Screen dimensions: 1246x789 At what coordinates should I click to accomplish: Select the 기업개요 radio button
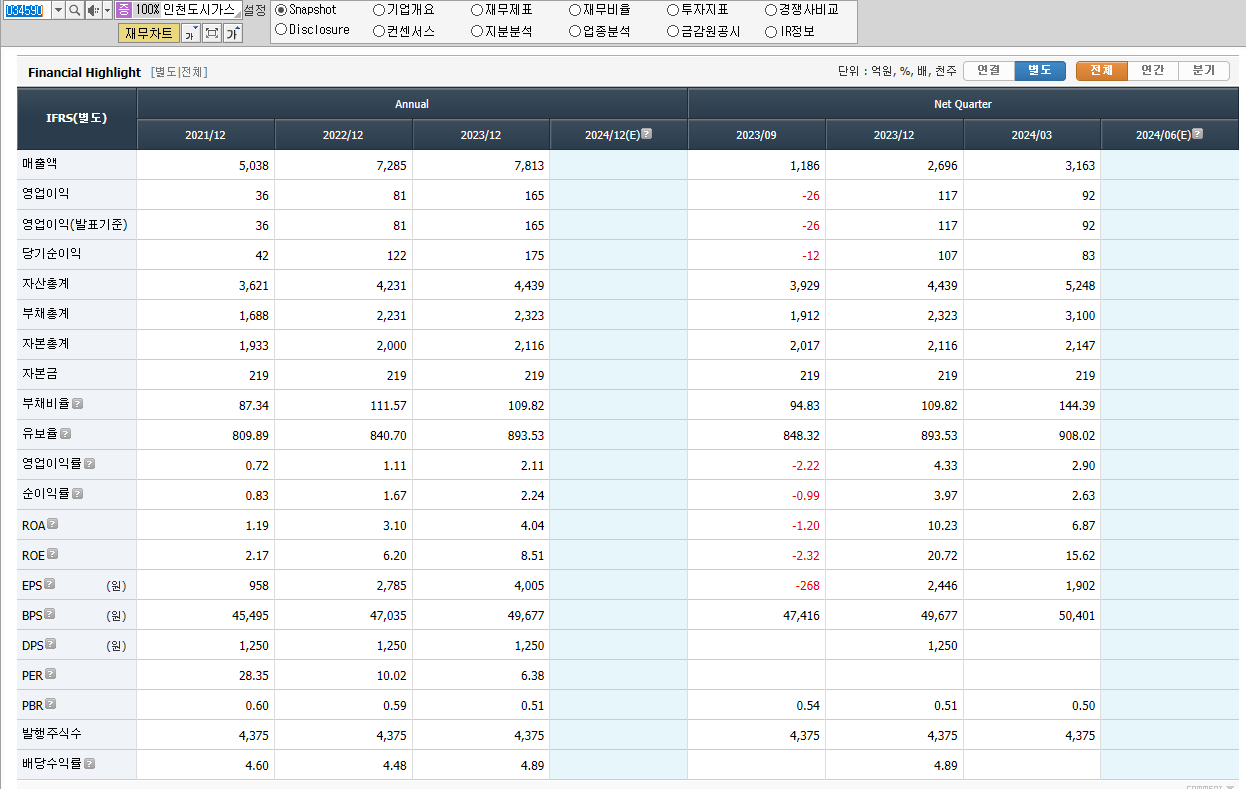click(x=379, y=10)
